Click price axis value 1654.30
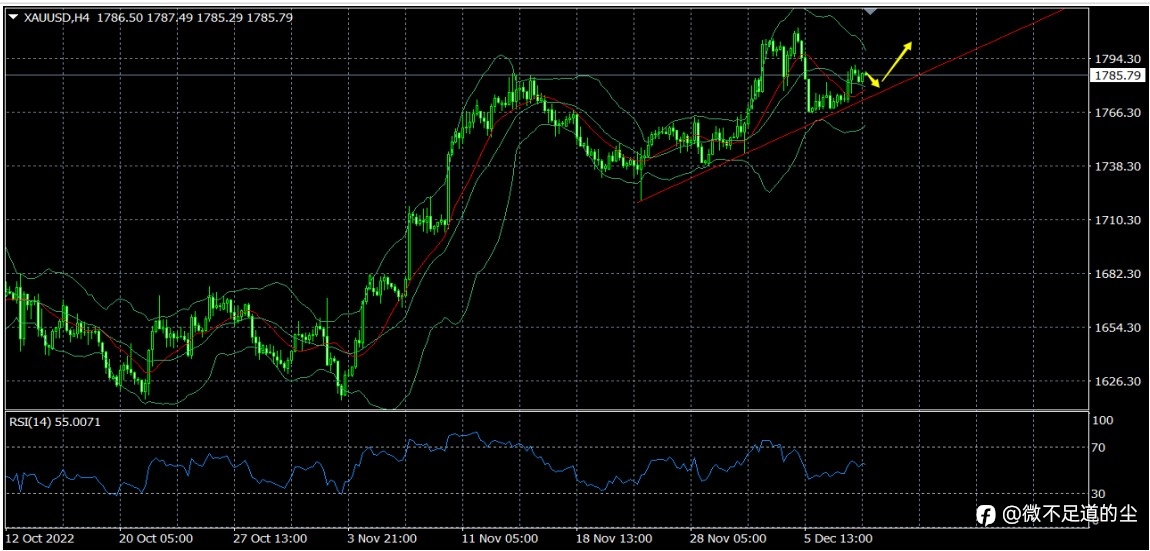 click(1117, 327)
